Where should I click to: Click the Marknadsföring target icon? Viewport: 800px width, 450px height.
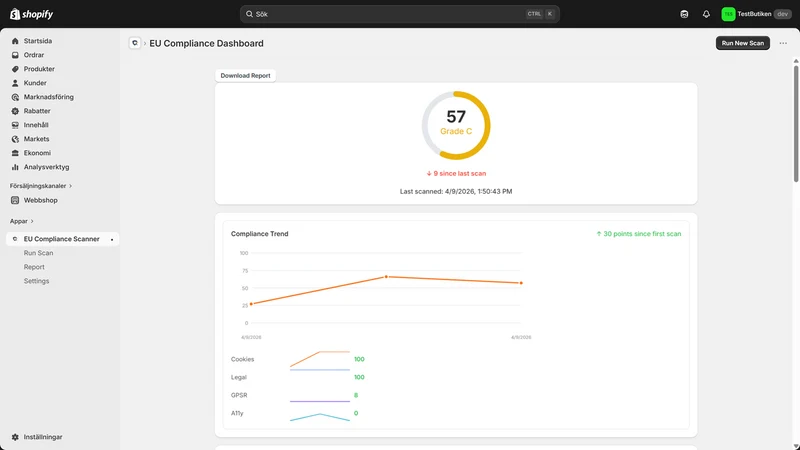pos(15,97)
